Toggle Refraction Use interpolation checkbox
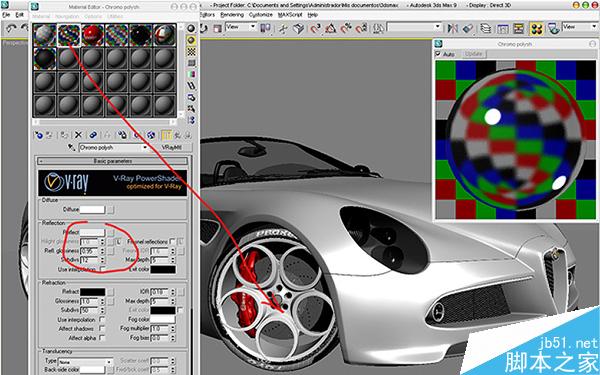Screen dimensions: 600x375 102,320
